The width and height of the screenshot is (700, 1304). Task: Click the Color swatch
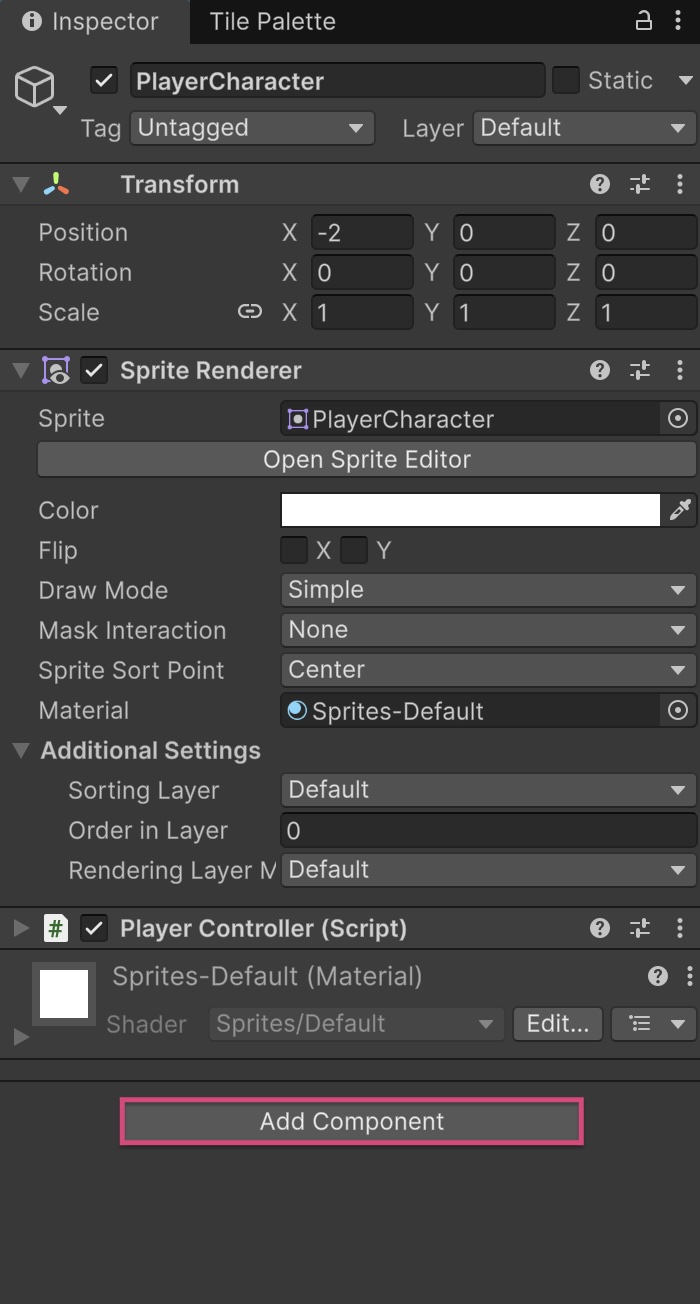tap(470, 510)
